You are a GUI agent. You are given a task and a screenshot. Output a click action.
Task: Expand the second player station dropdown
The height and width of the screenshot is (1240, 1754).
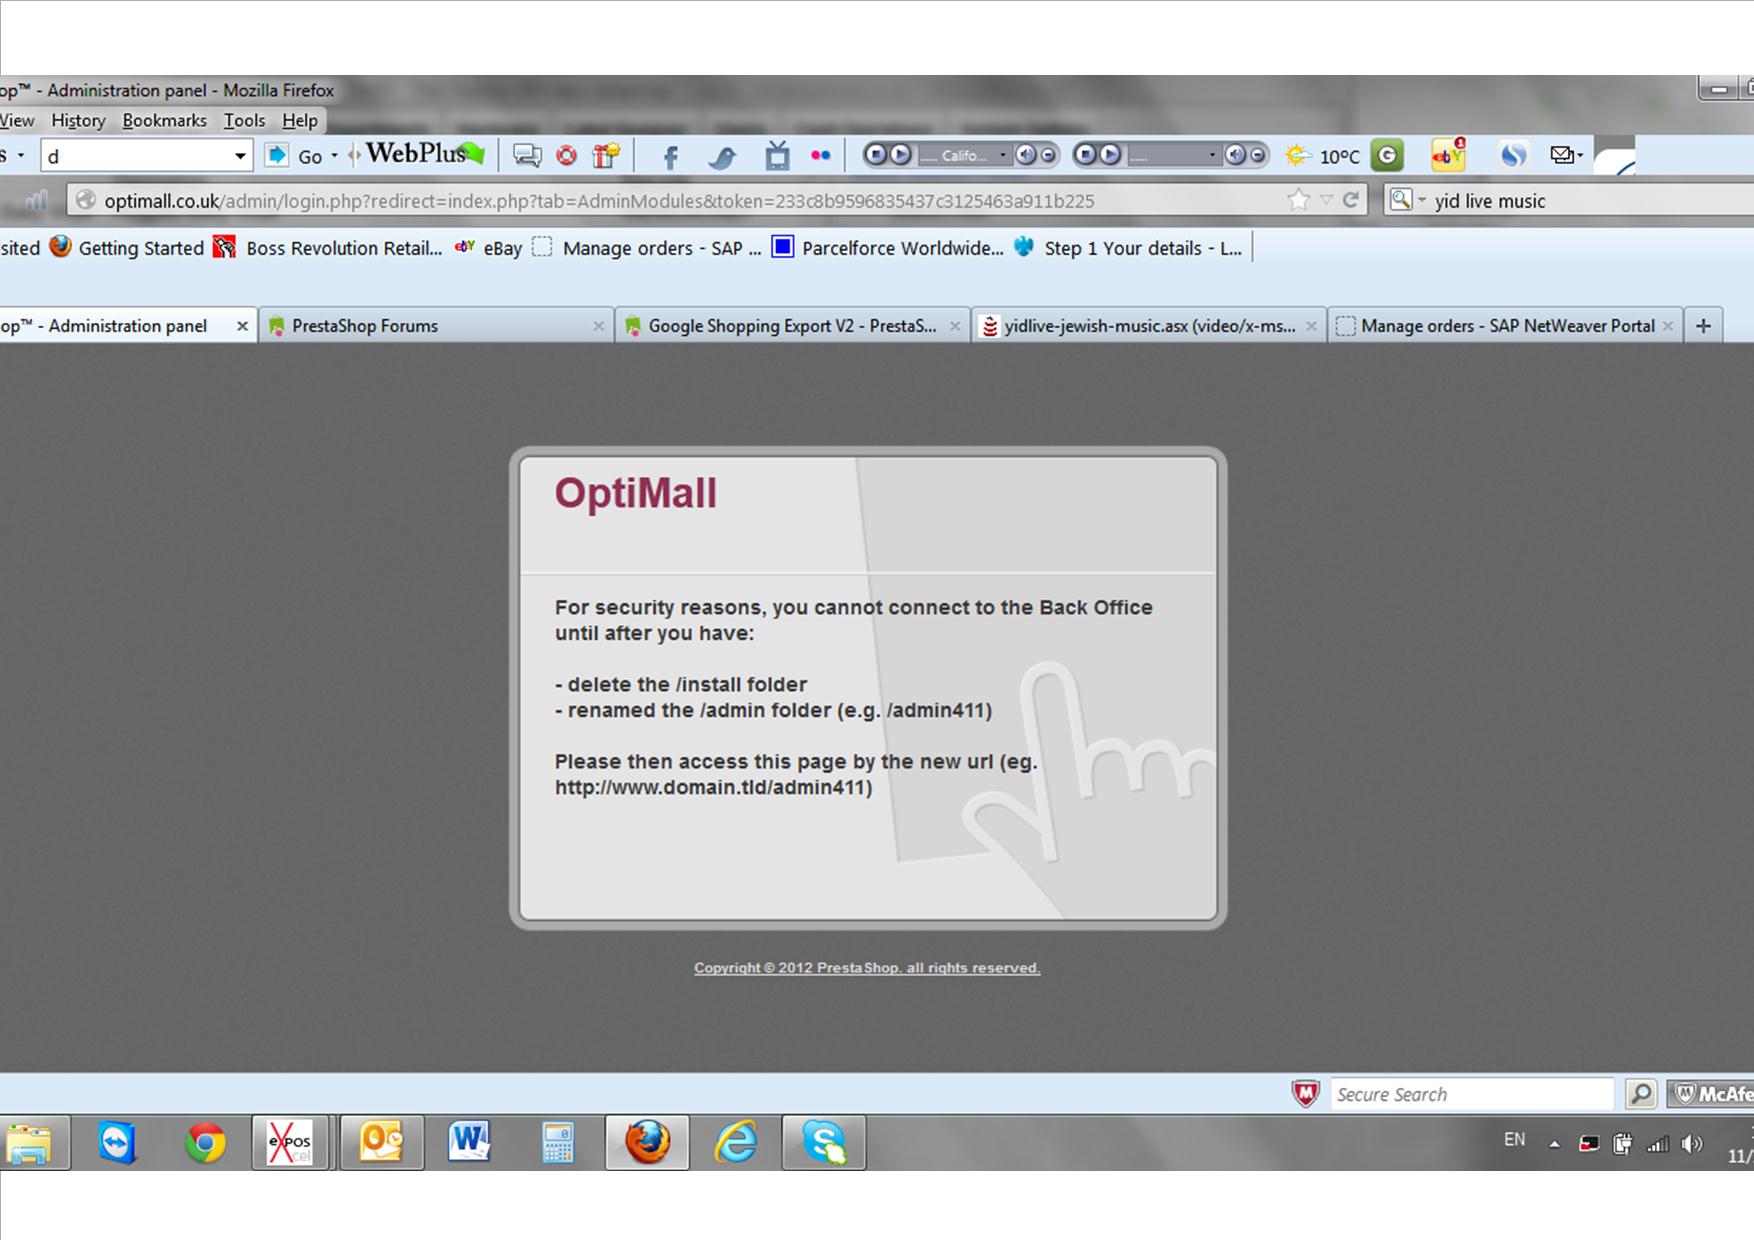pyautogui.click(x=1212, y=155)
